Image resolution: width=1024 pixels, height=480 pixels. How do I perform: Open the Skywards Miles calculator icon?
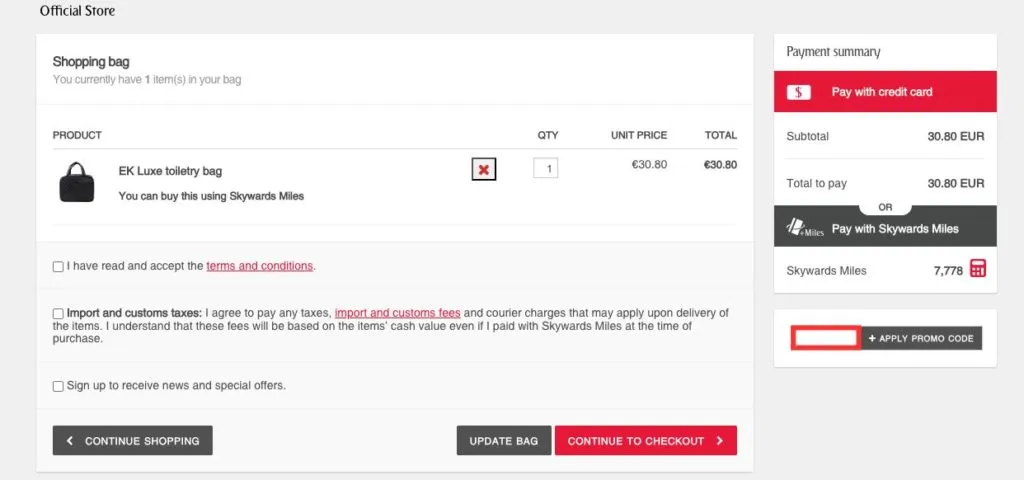point(978,269)
